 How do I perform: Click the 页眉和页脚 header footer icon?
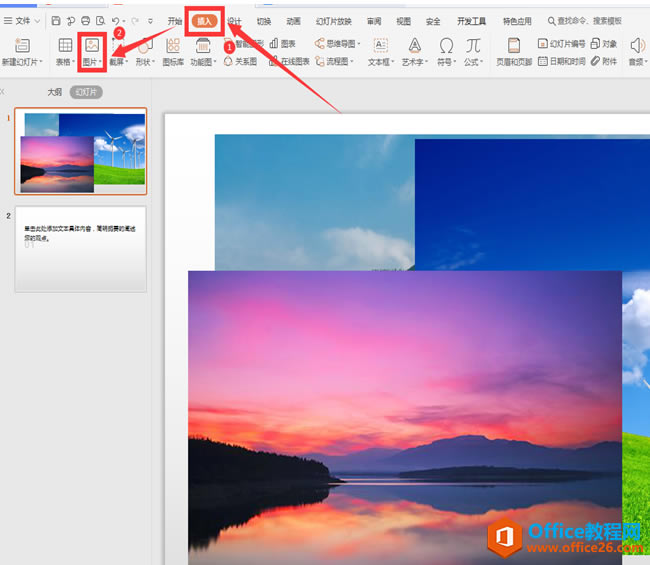(514, 45)
